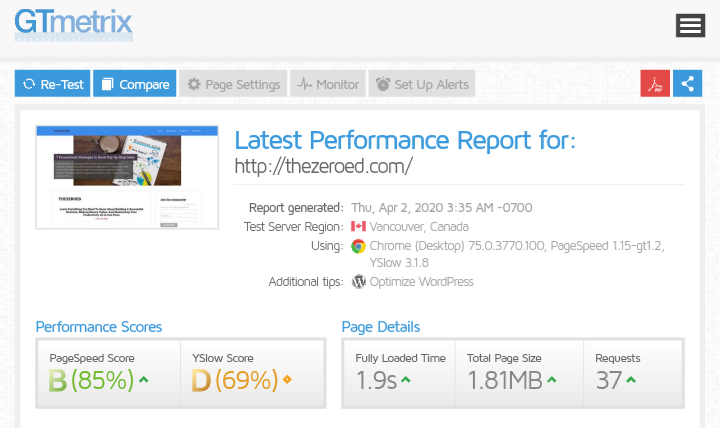Image resolution: width=720 pixels, height=428 pixels.
Task: Click the Optimize WordPress link
Action: pos(421,282)
